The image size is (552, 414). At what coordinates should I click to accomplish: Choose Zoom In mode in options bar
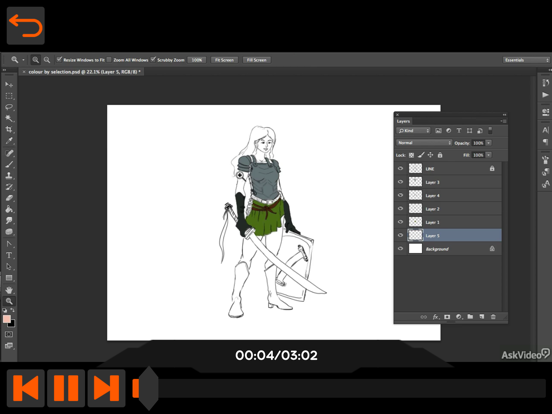(35, 60)
